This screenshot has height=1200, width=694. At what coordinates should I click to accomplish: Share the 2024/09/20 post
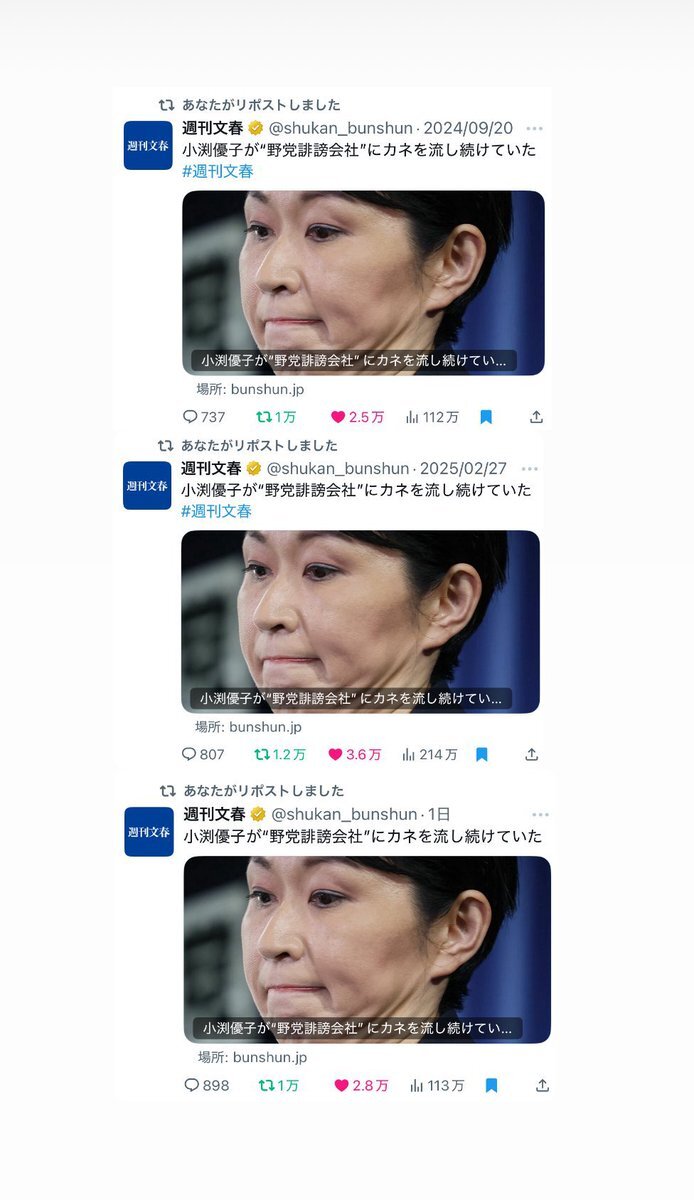[x=536, y=417]
